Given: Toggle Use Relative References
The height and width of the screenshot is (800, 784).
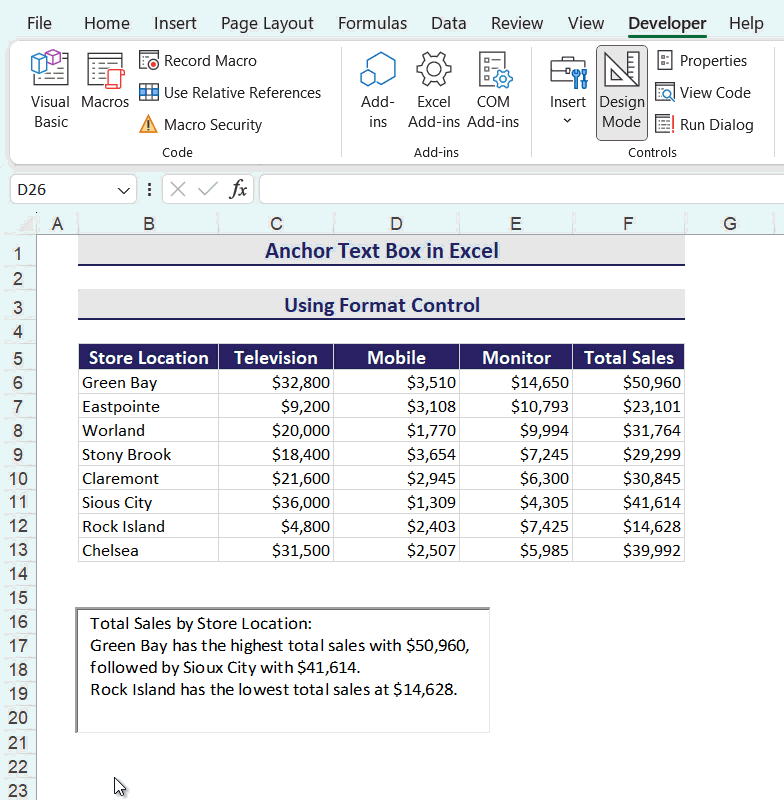Looking at the screenshot, I should tap(230, 93).
